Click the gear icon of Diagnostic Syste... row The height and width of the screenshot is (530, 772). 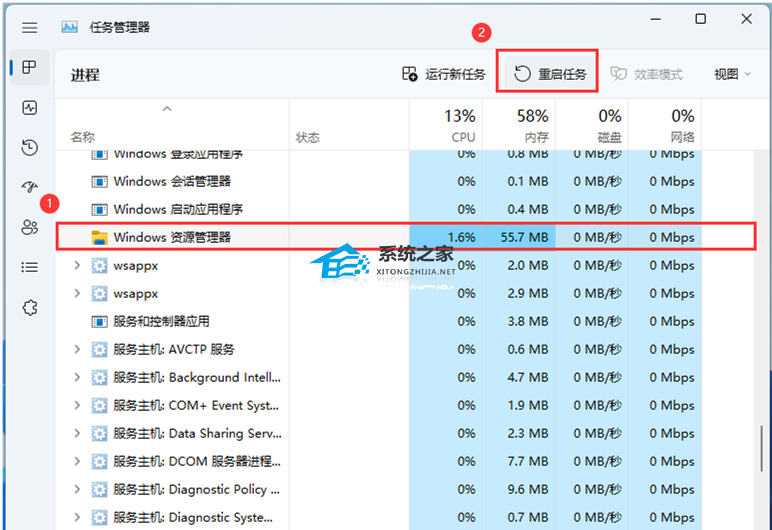tap(99, 518)
